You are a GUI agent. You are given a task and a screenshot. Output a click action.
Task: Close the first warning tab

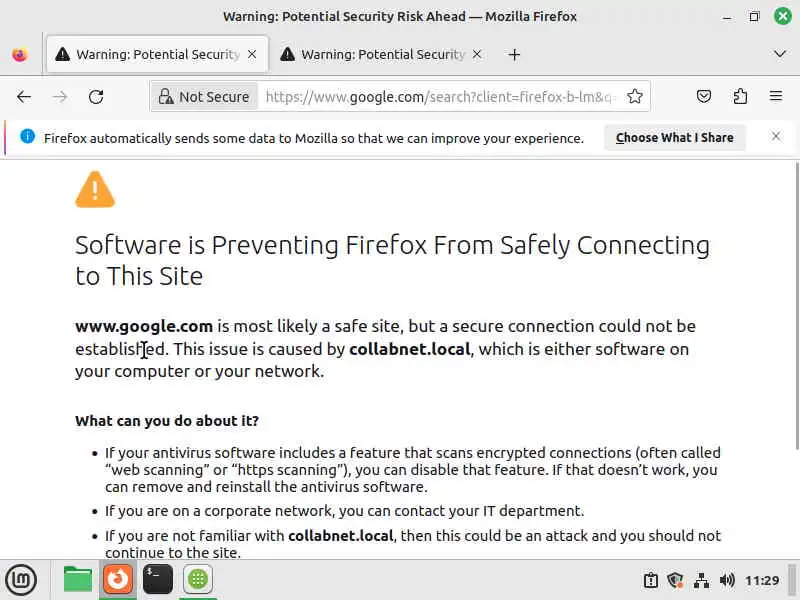252,55
